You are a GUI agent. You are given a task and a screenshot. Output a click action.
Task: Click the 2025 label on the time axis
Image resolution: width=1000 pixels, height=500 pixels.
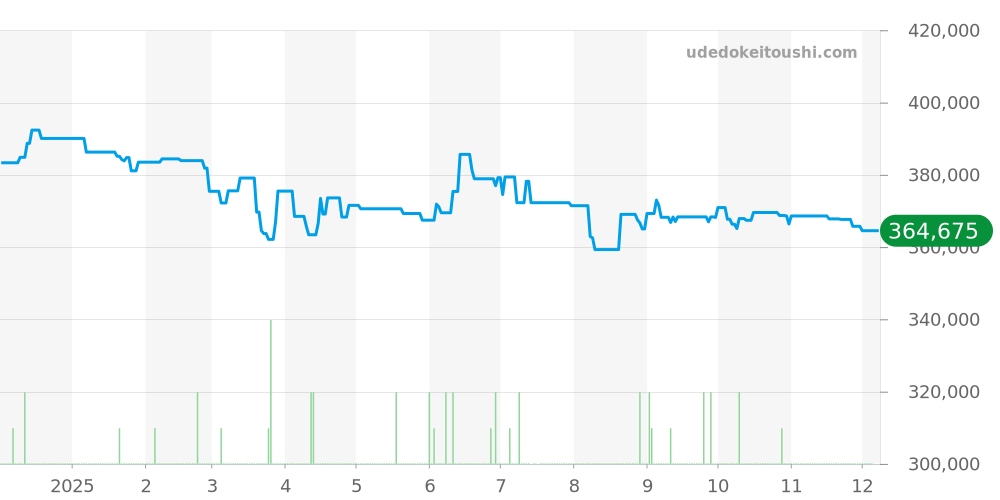(x=72, y=486)
